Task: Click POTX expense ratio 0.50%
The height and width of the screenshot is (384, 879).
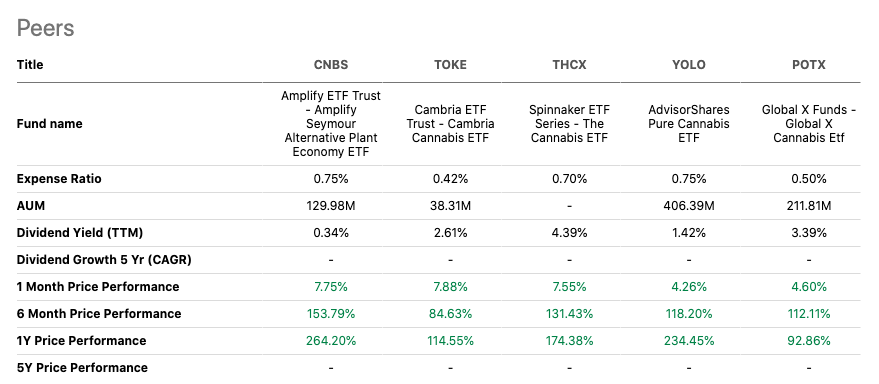Action: pos(808,179)
